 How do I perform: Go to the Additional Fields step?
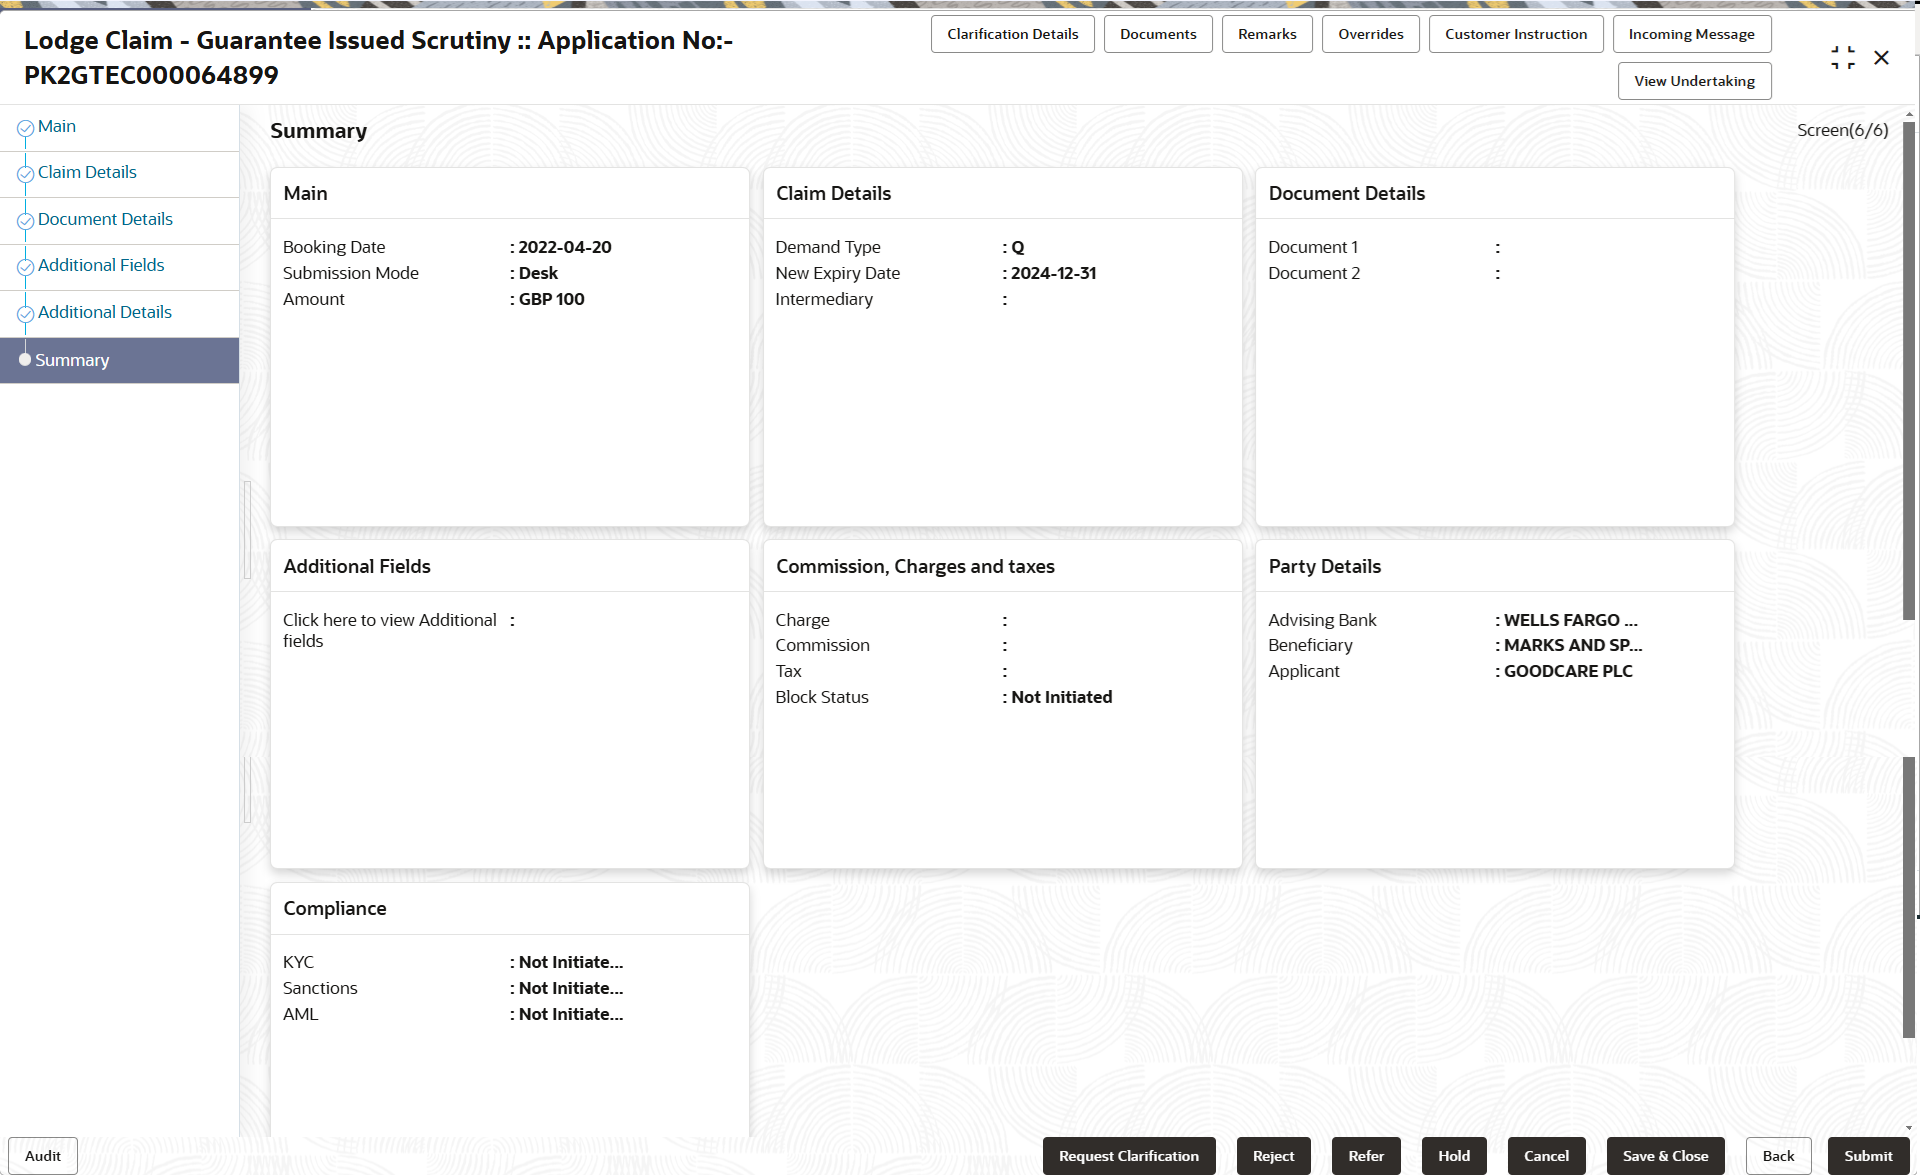pos(101,265)
